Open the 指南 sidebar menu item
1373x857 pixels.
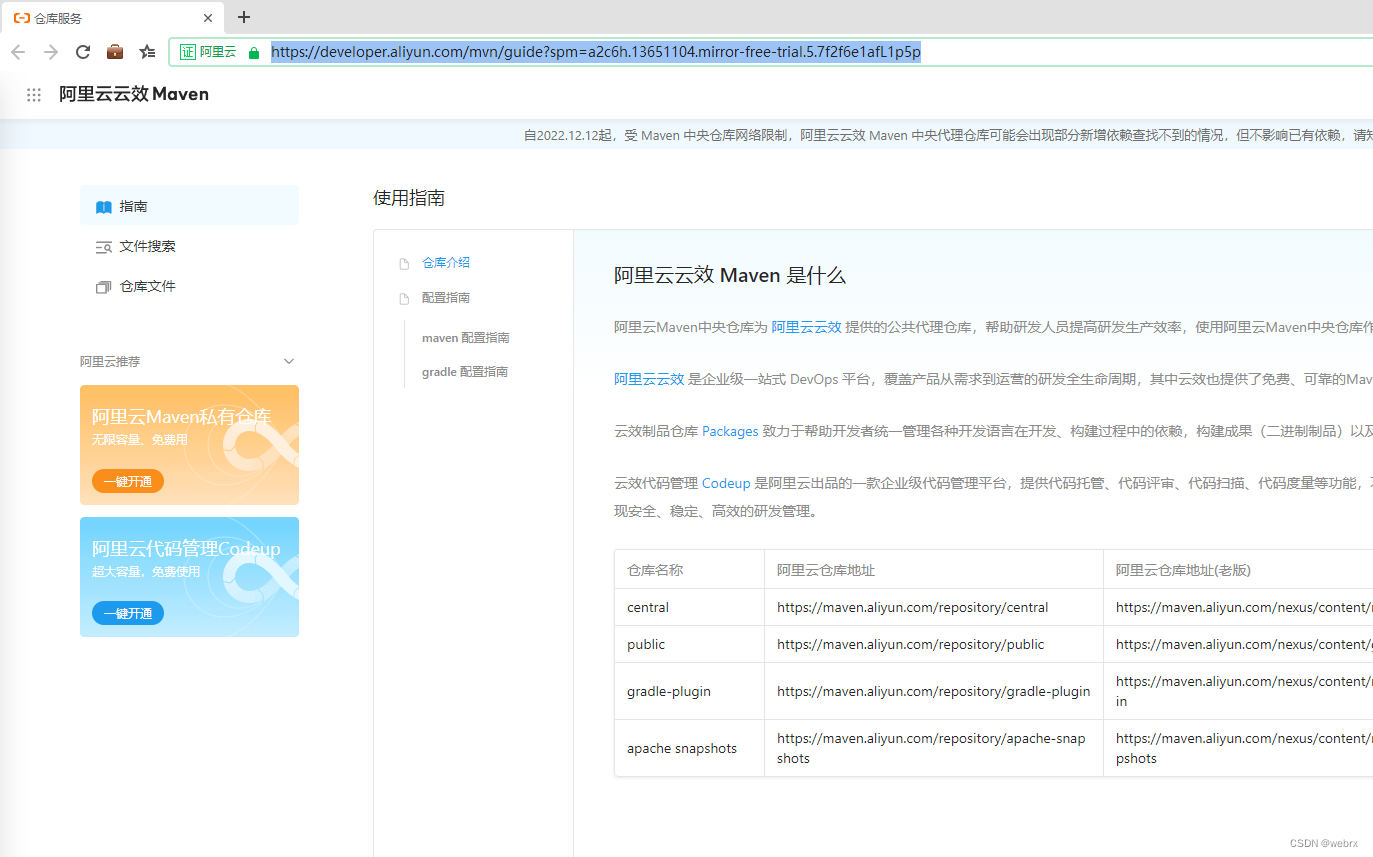tap(189, 206)
